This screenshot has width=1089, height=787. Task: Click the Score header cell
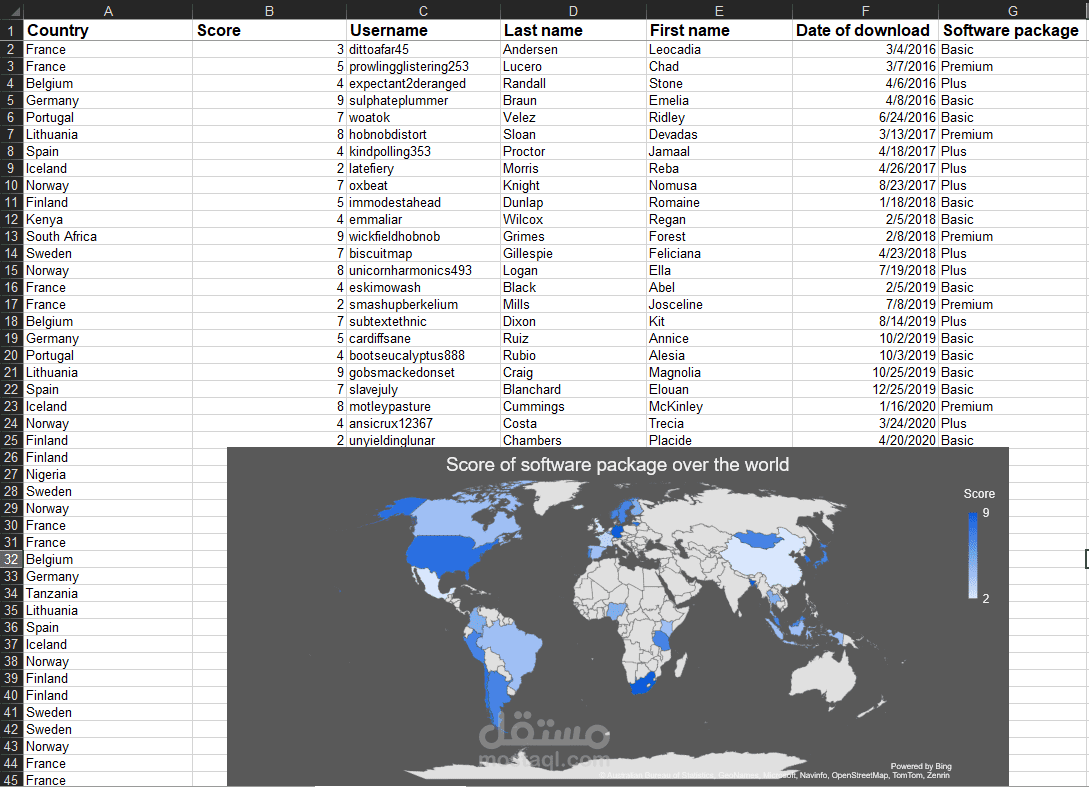point(269,30)
